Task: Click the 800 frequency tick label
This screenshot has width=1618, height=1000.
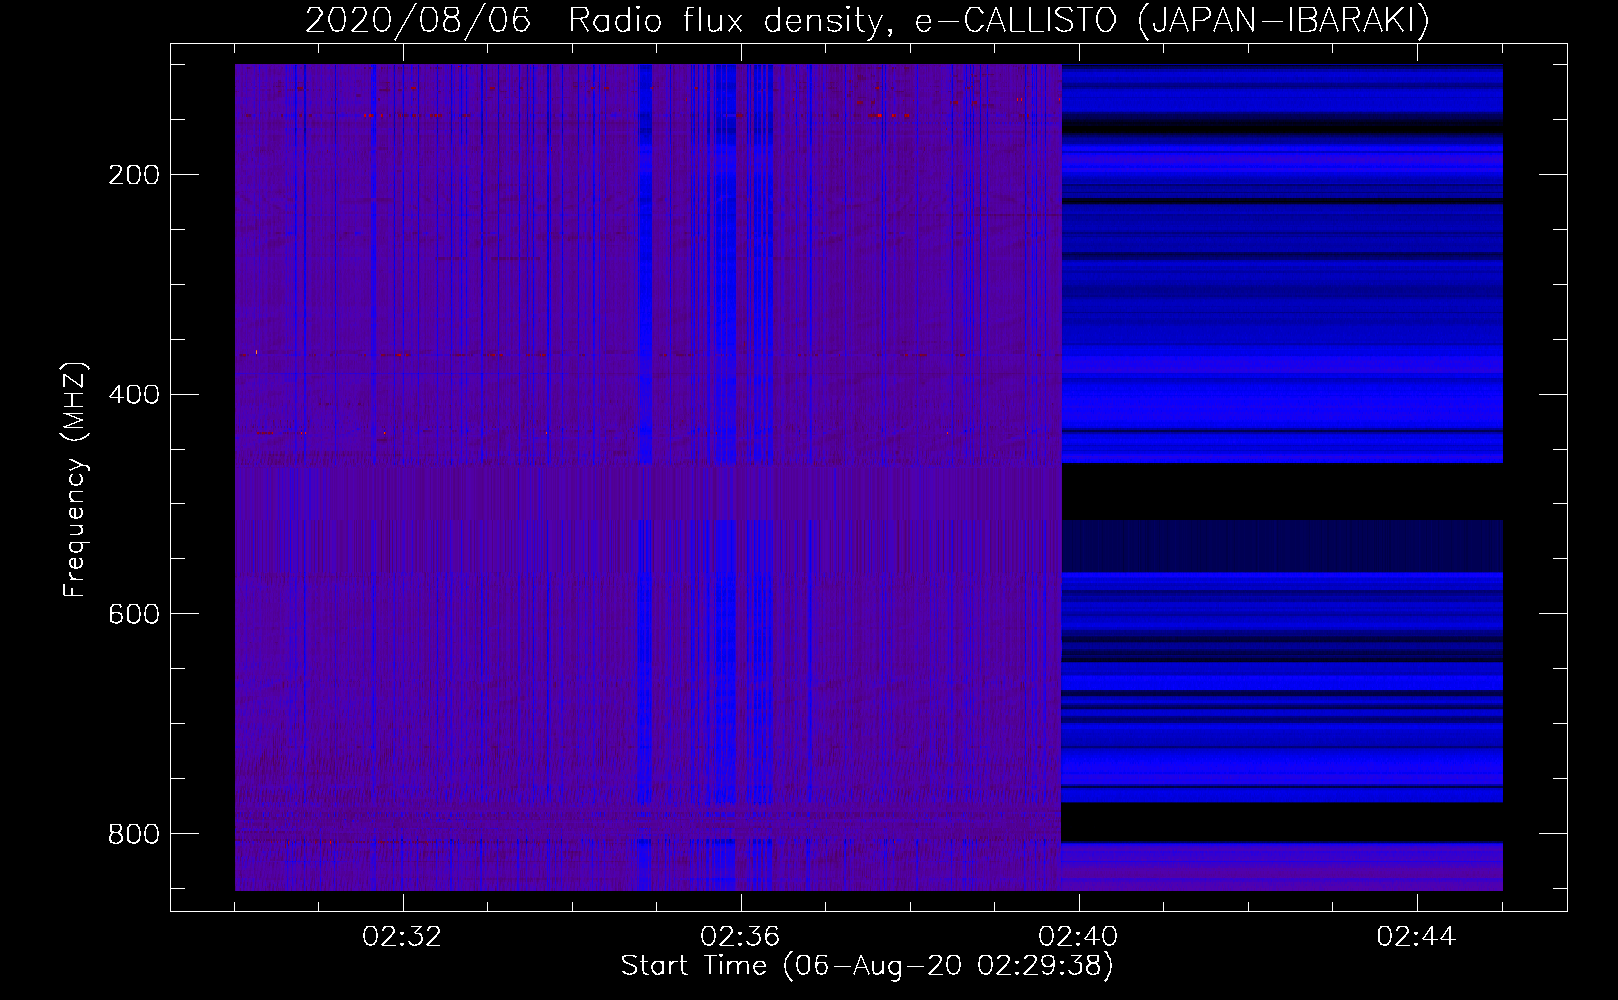Action: point(134,833)
